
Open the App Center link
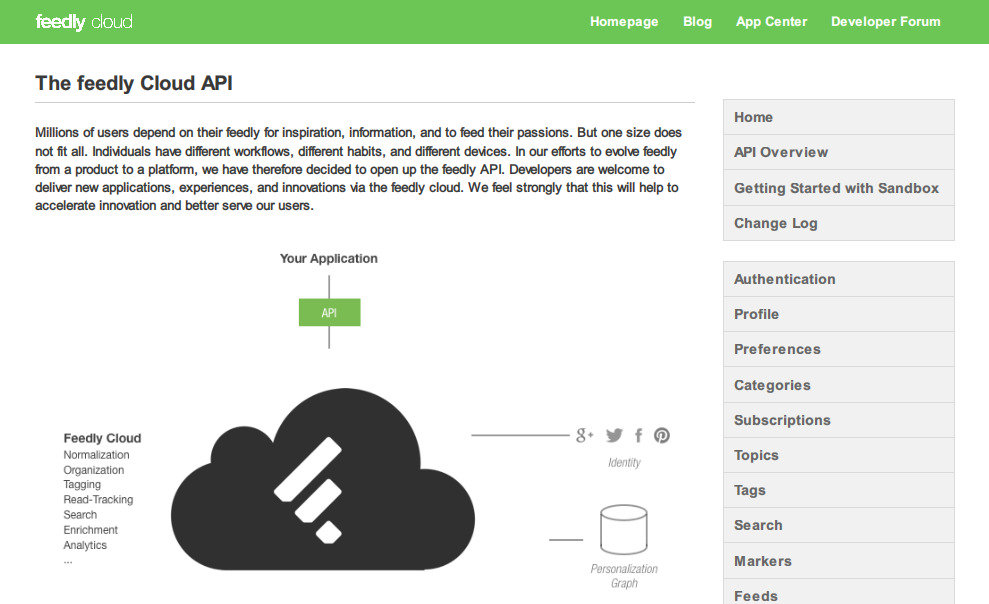(x=771, y=21)
